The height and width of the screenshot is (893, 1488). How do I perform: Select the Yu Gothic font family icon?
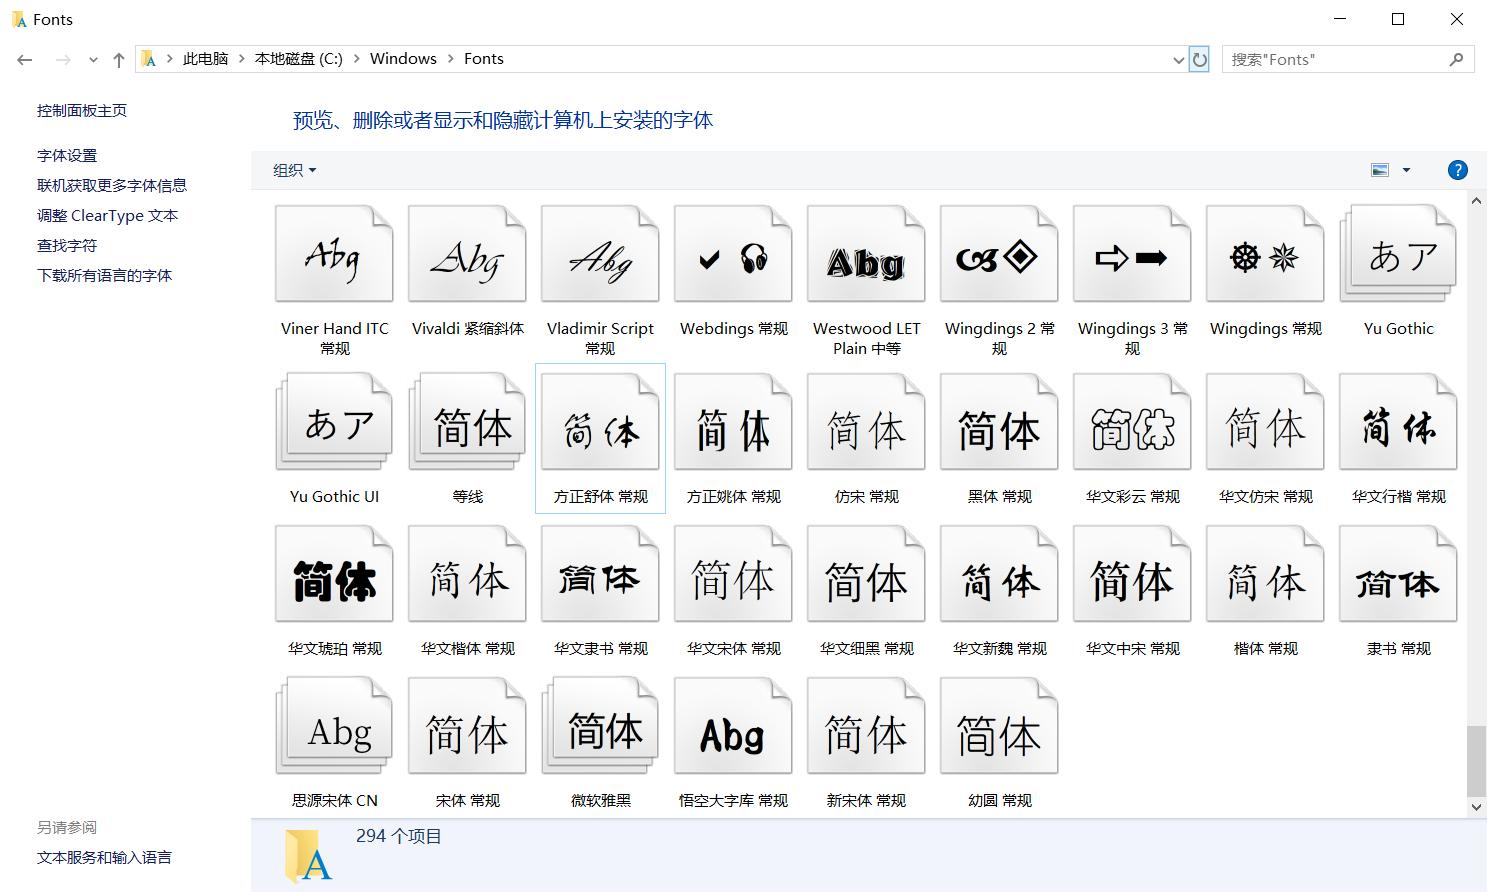(1398, 254)
